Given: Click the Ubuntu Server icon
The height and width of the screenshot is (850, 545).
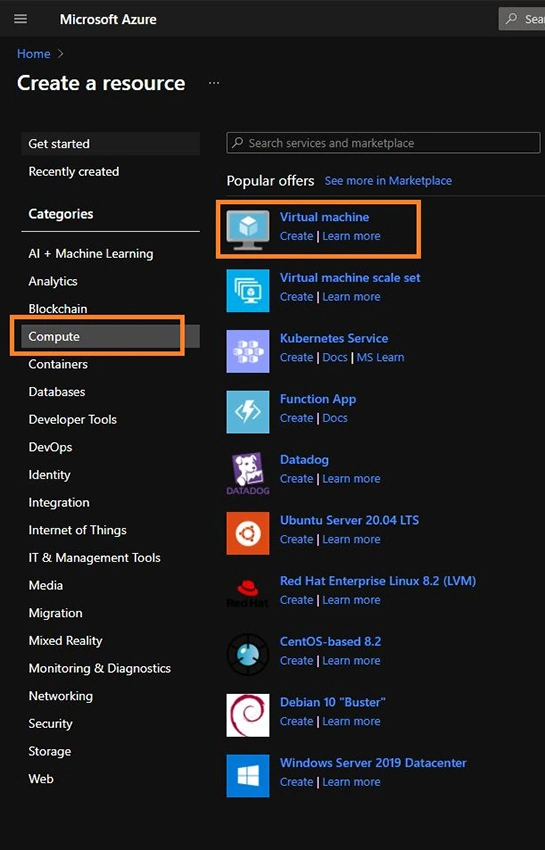Looking at the screenshot, I should 248,533.
